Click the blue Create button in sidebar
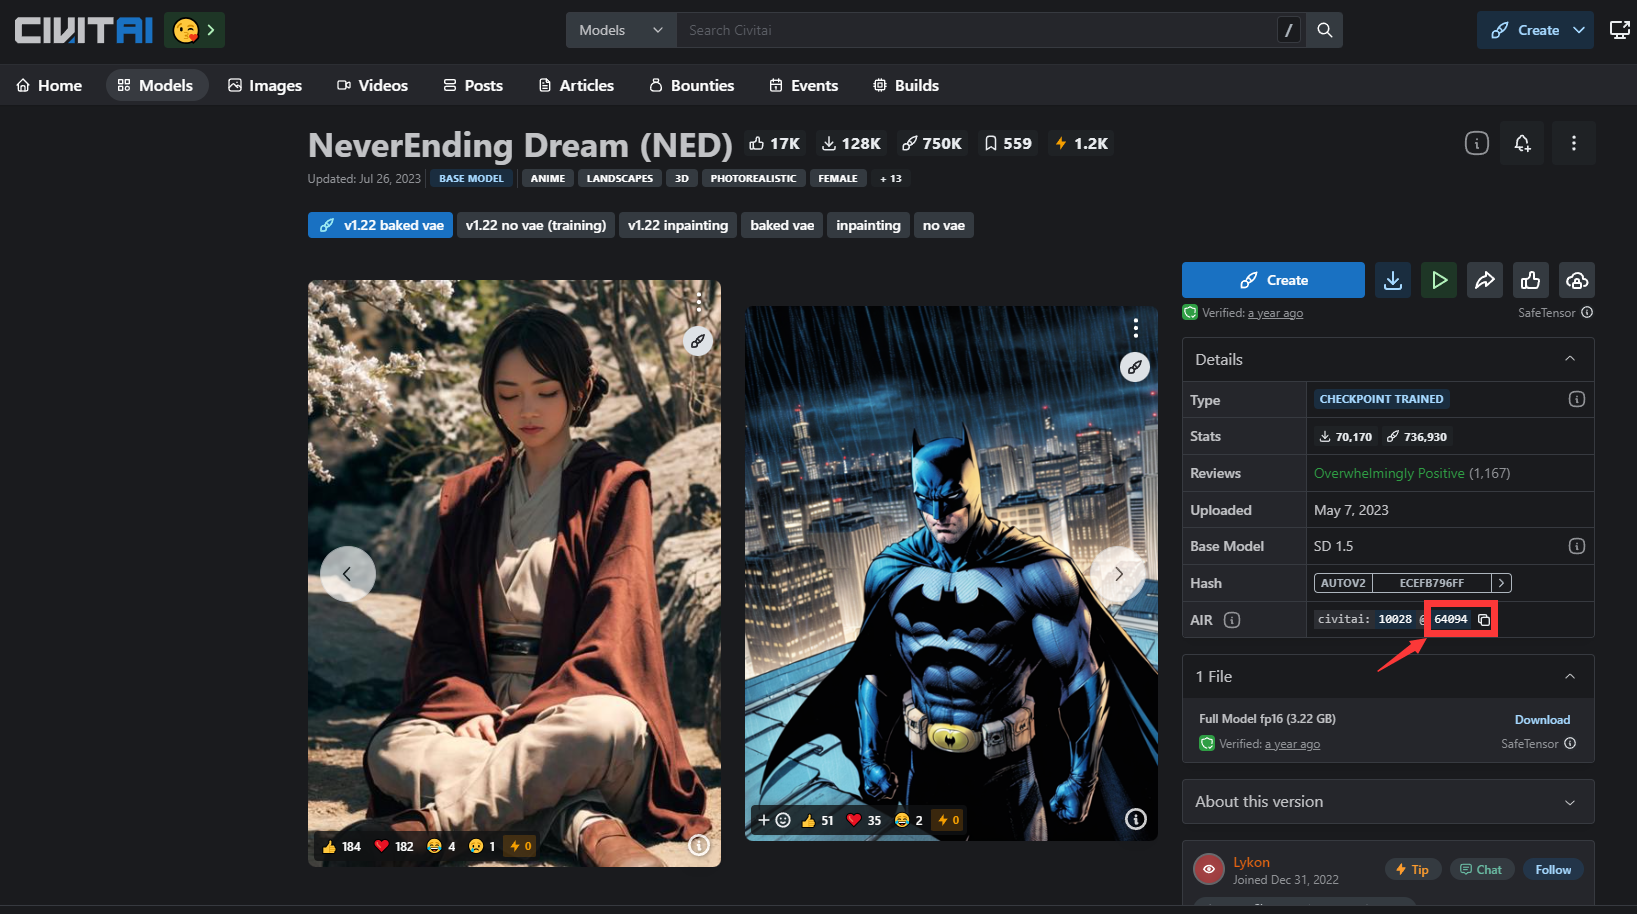The image size is (1637, 914). tap(1272, 280)
